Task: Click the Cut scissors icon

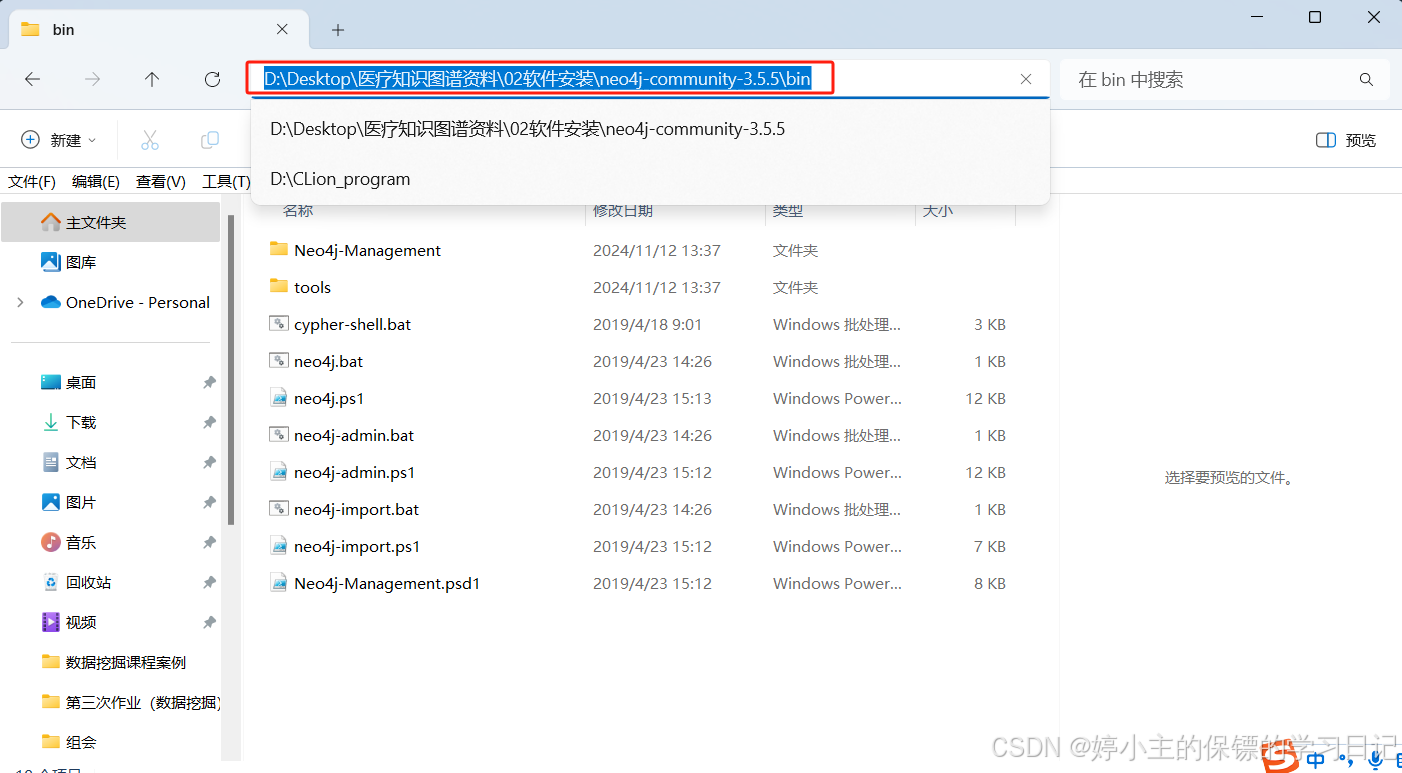Action: (150, 140)
